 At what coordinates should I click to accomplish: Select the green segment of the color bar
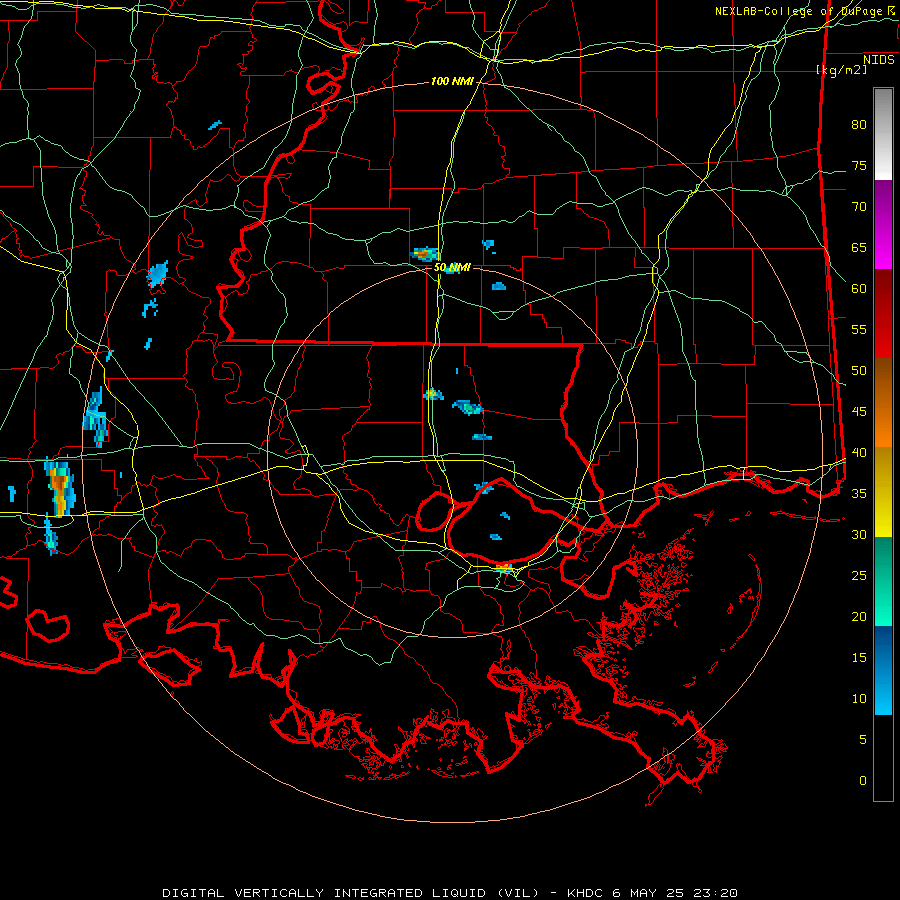tap(883, 581)
